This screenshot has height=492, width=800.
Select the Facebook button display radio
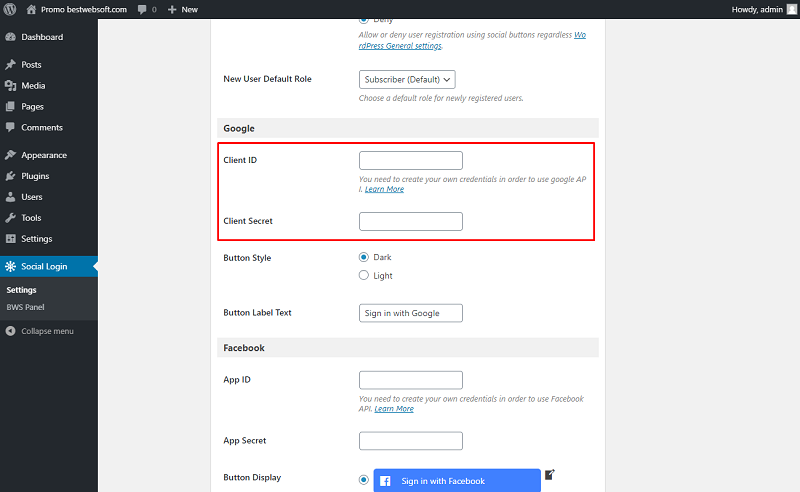(363, 480)
